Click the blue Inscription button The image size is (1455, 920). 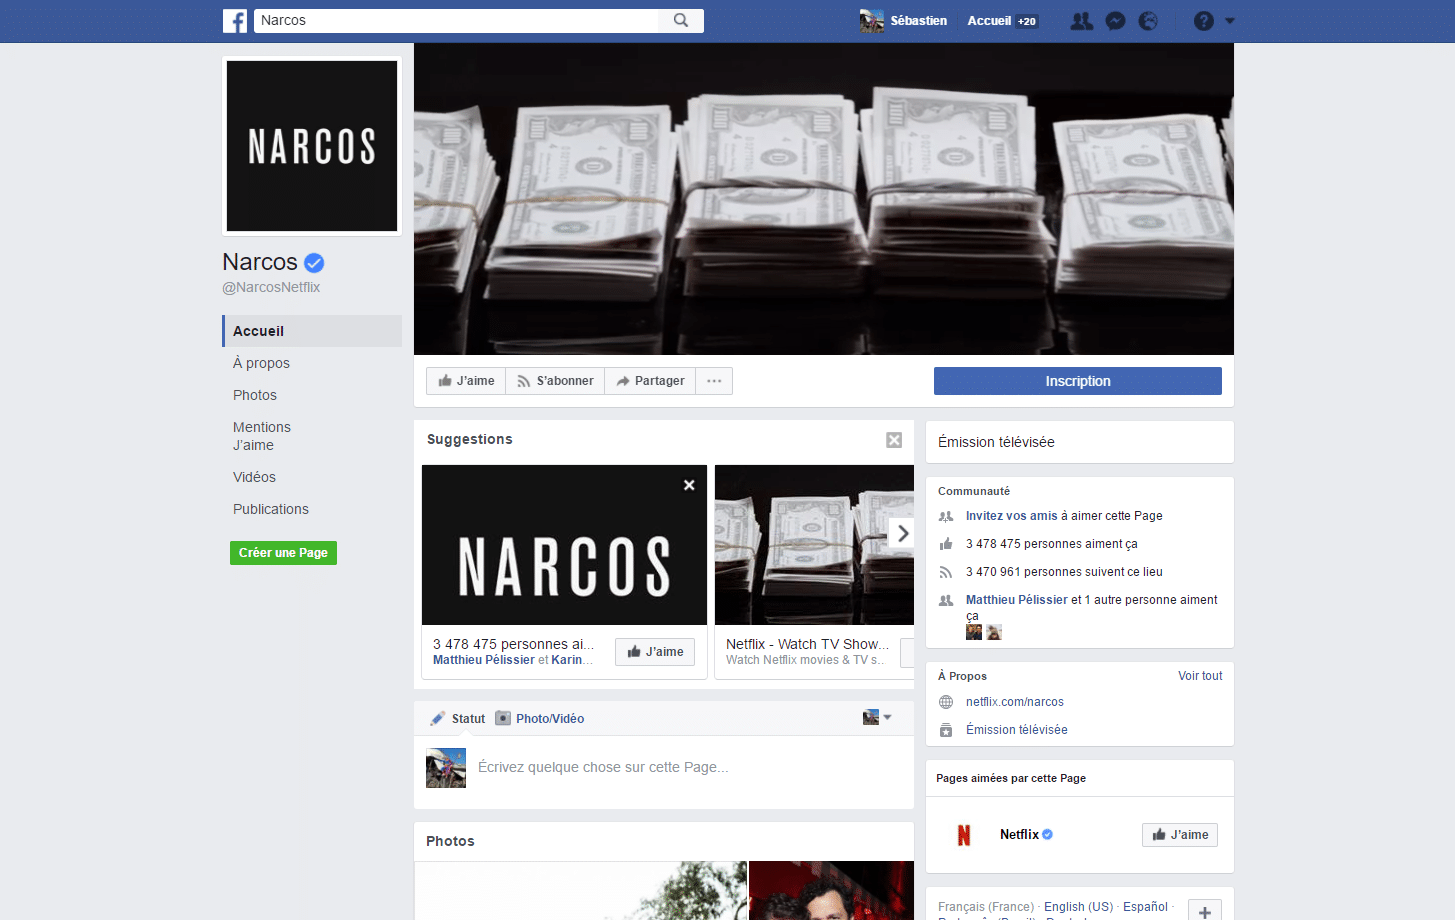tap(1078, 381)
